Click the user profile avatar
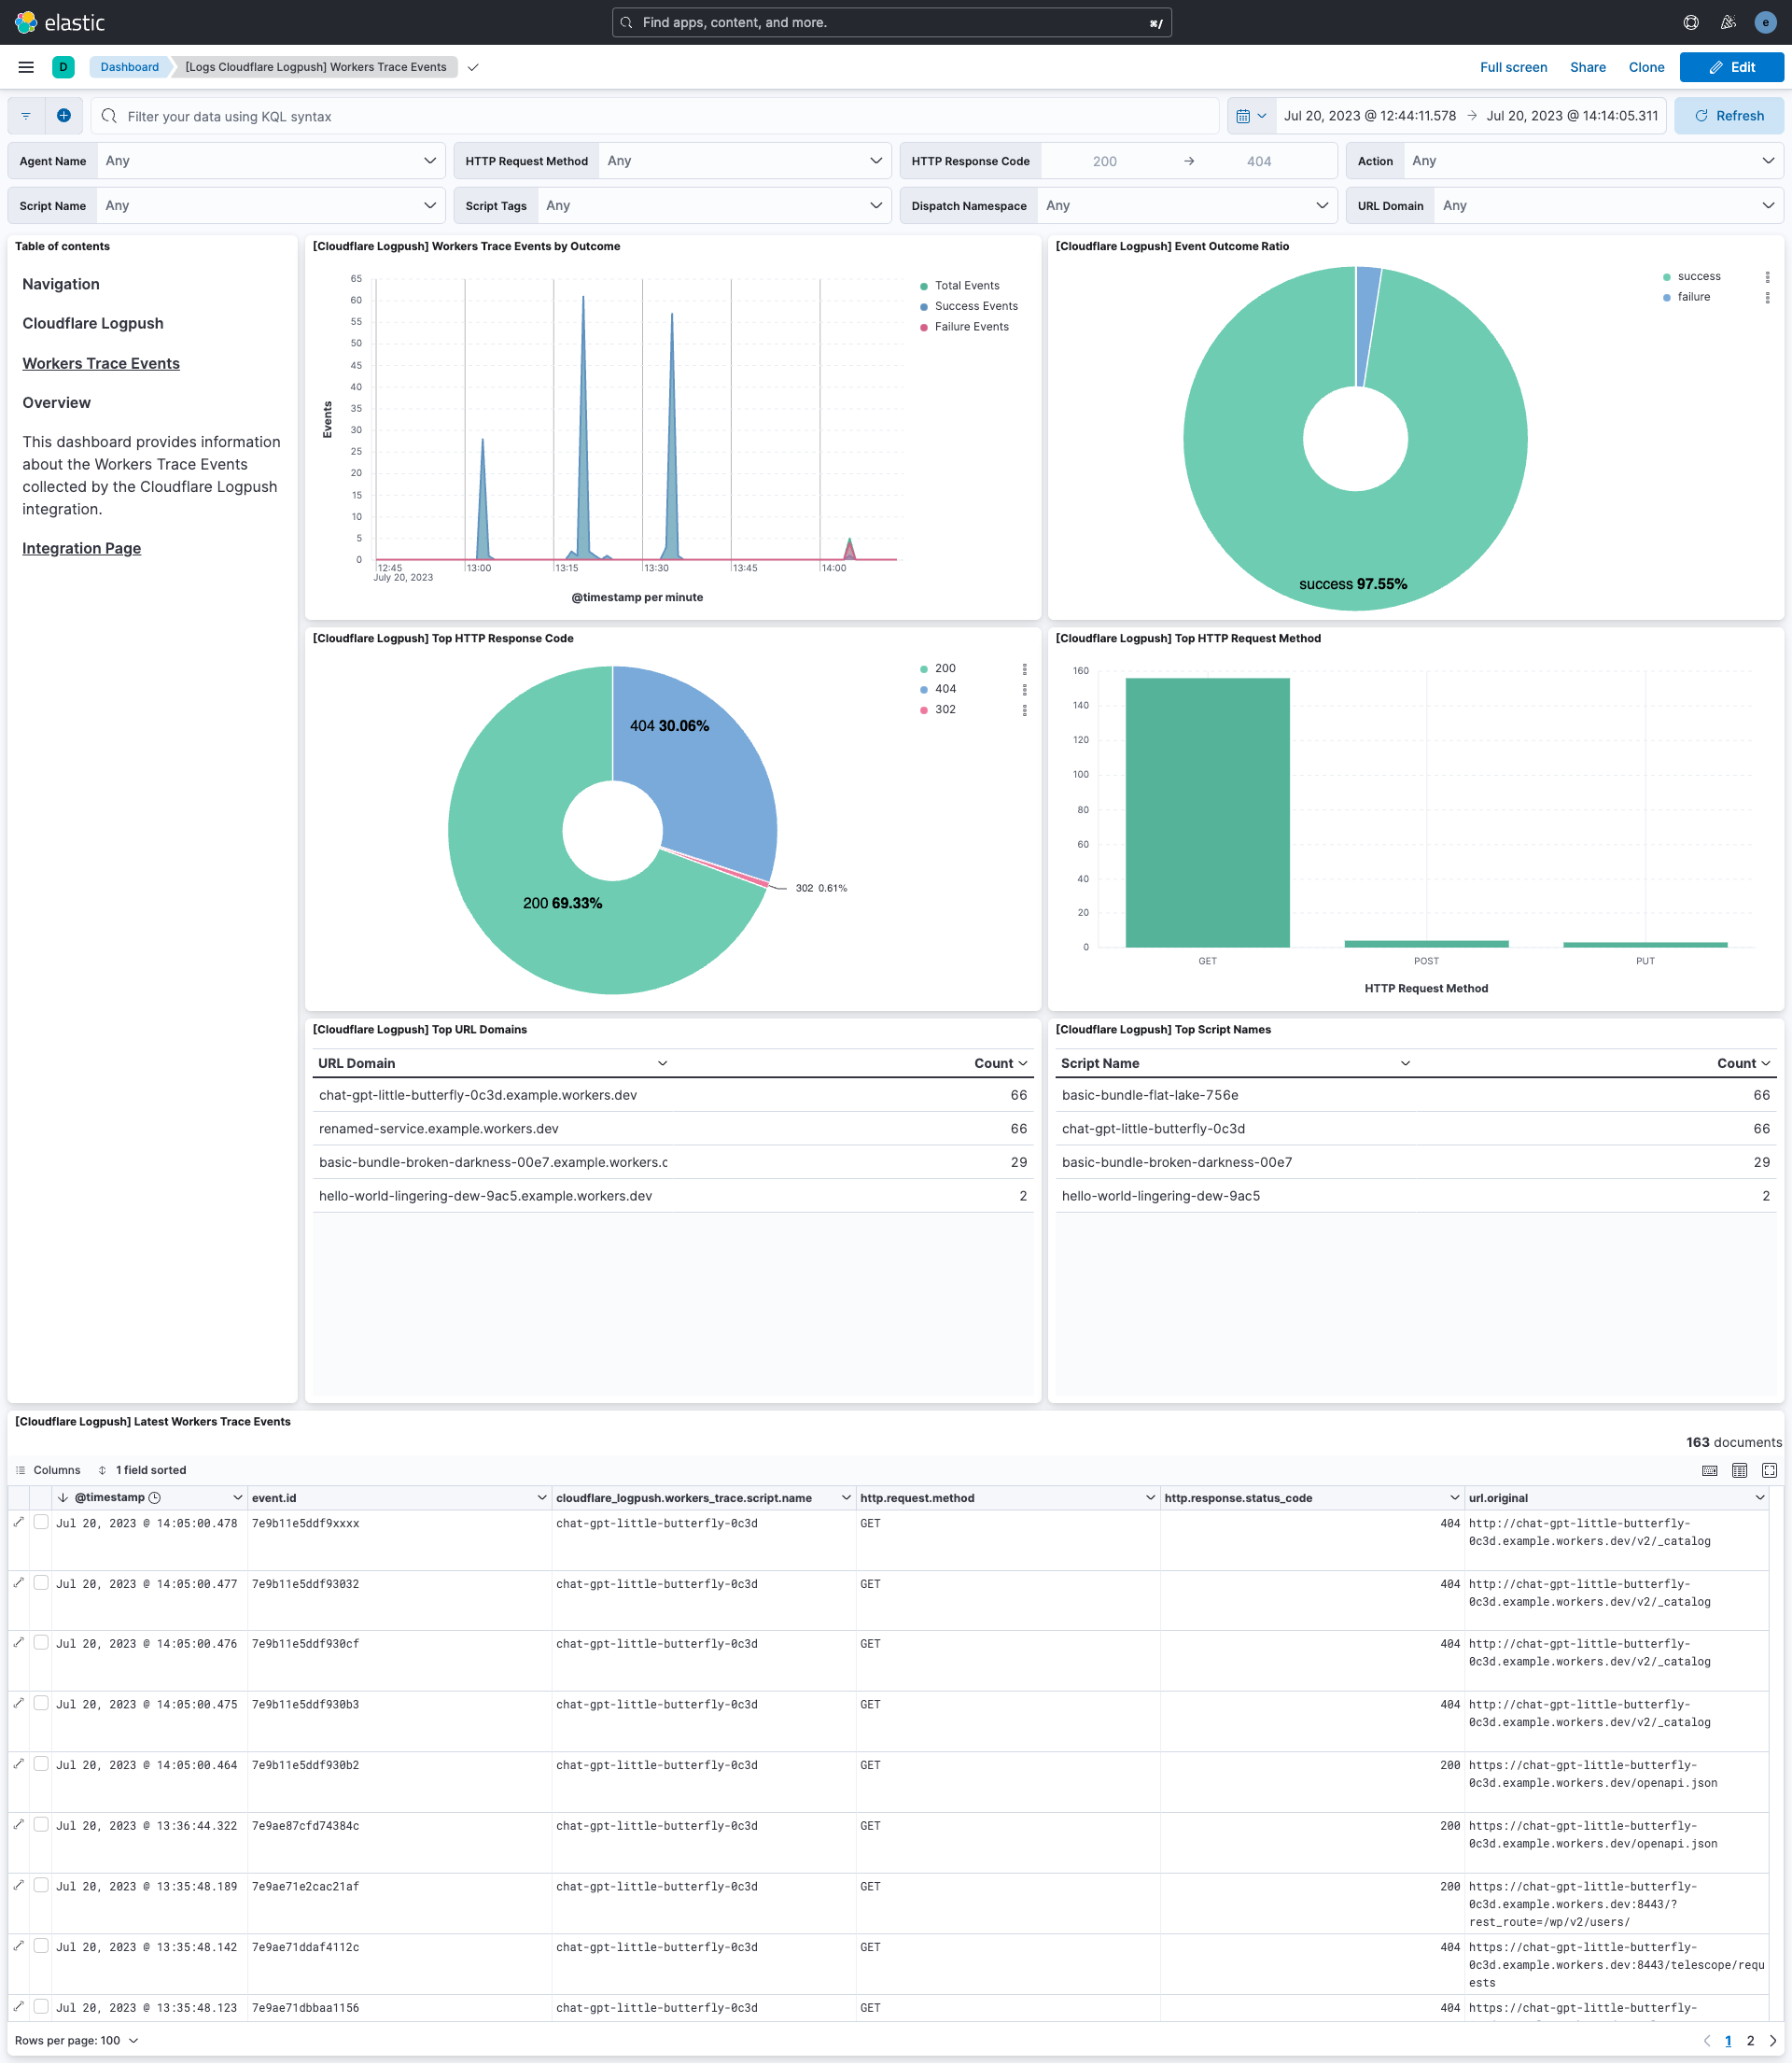This screenshot has height=2065, width=1792. coord(1765,22)
